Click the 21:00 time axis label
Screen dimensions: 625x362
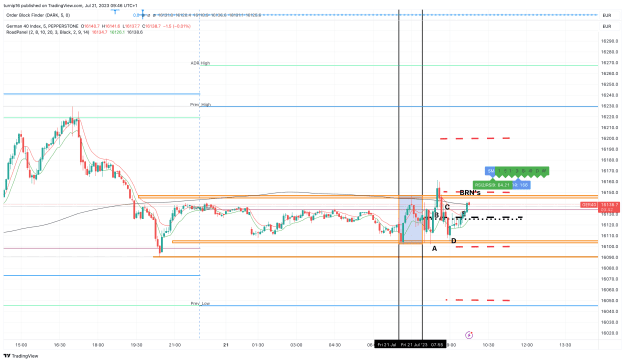175,345
